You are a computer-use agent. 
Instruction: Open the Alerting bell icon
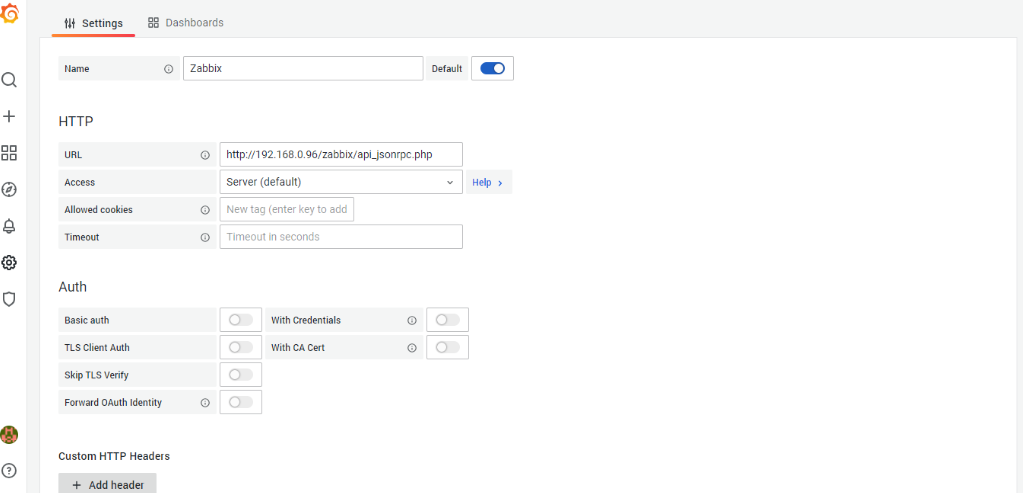click(9, 226)
